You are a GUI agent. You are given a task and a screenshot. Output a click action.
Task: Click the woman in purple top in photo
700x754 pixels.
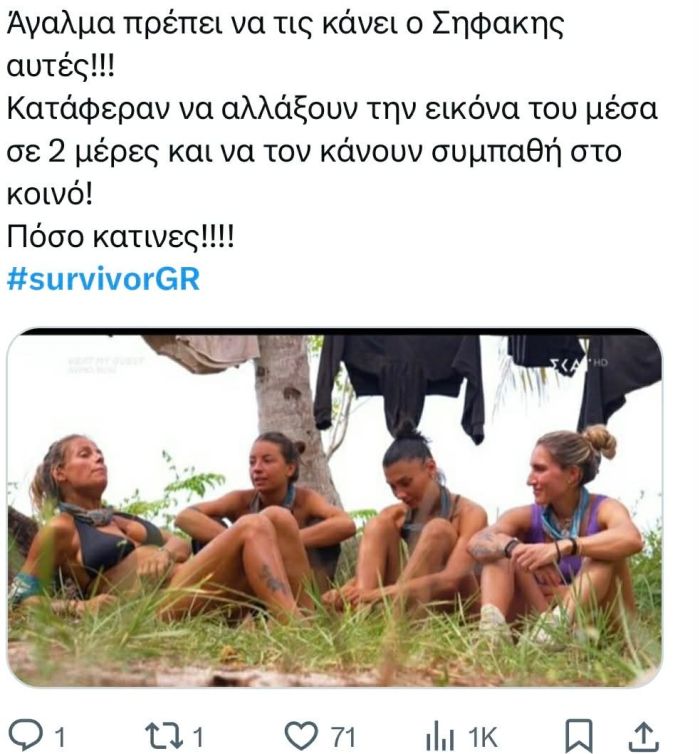coord(558,534)
